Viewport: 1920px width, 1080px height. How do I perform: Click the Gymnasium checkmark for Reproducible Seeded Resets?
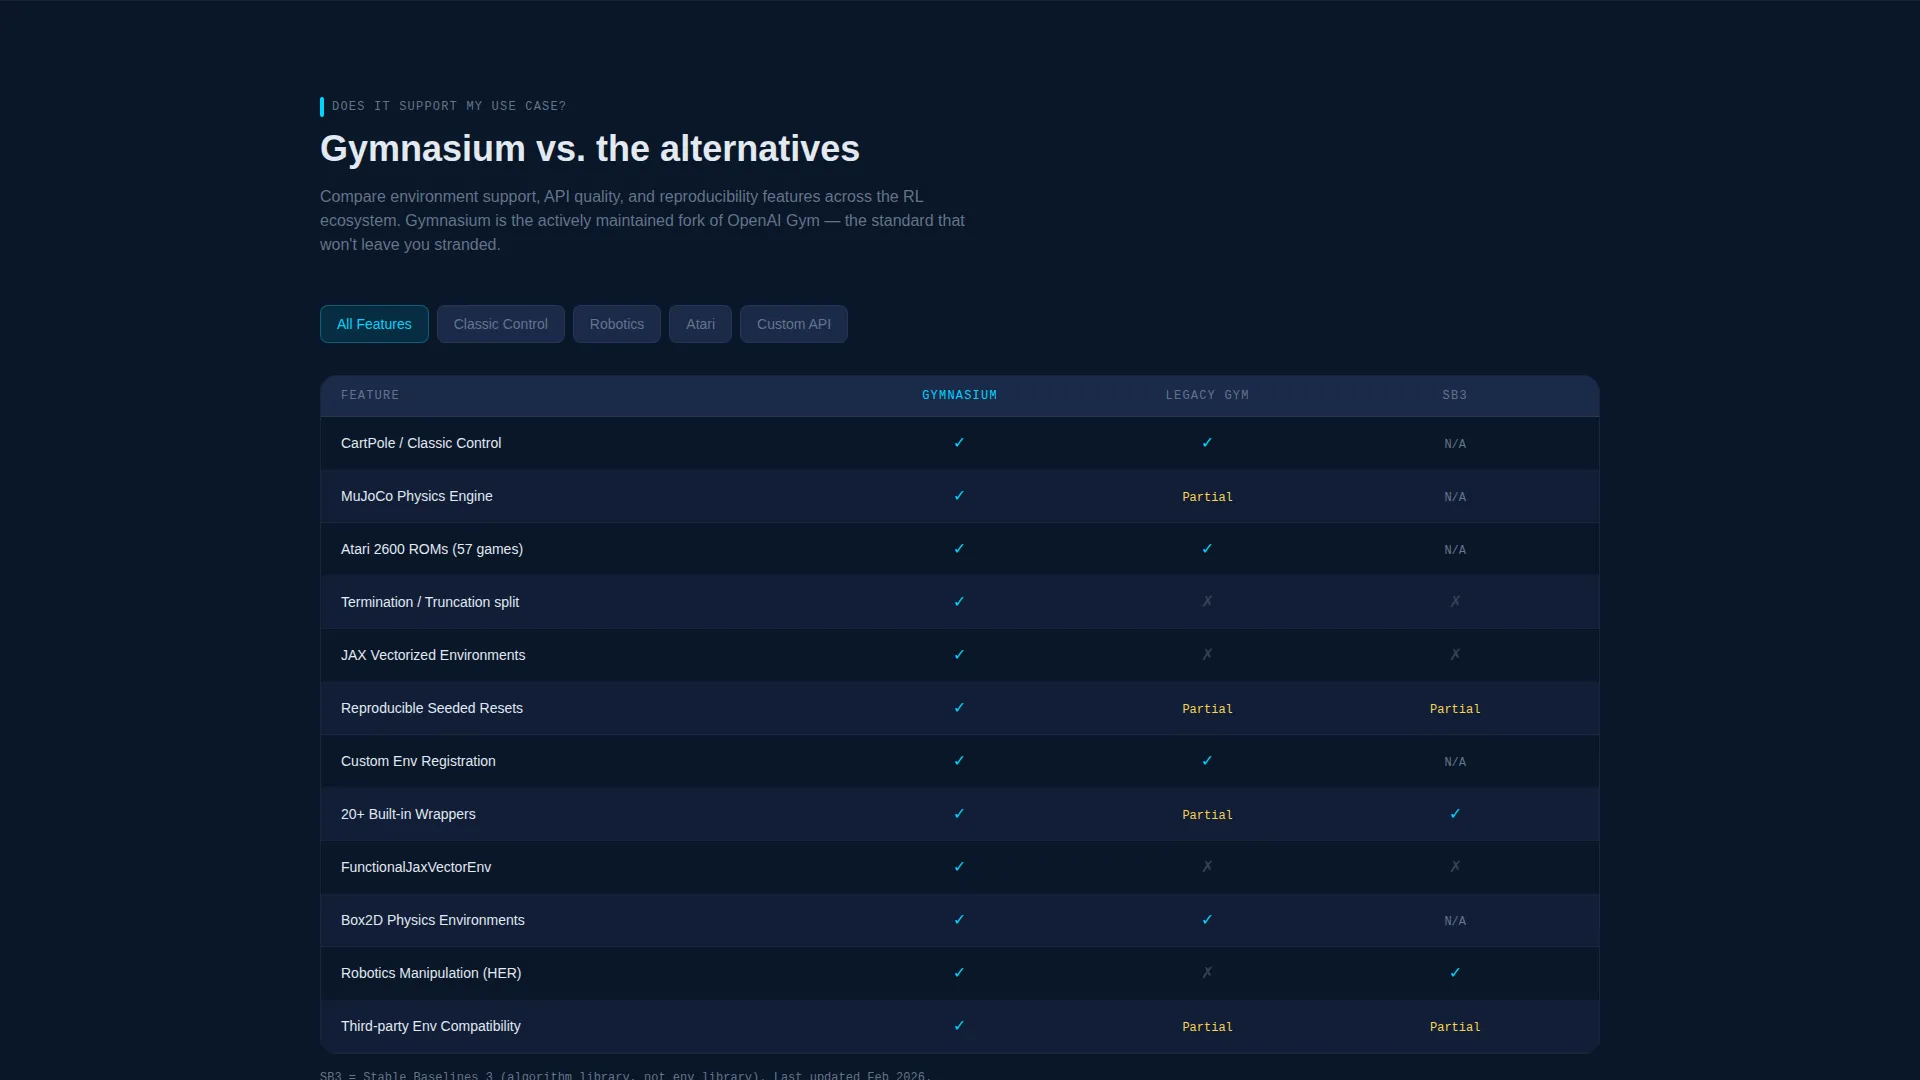click(959, 708)
